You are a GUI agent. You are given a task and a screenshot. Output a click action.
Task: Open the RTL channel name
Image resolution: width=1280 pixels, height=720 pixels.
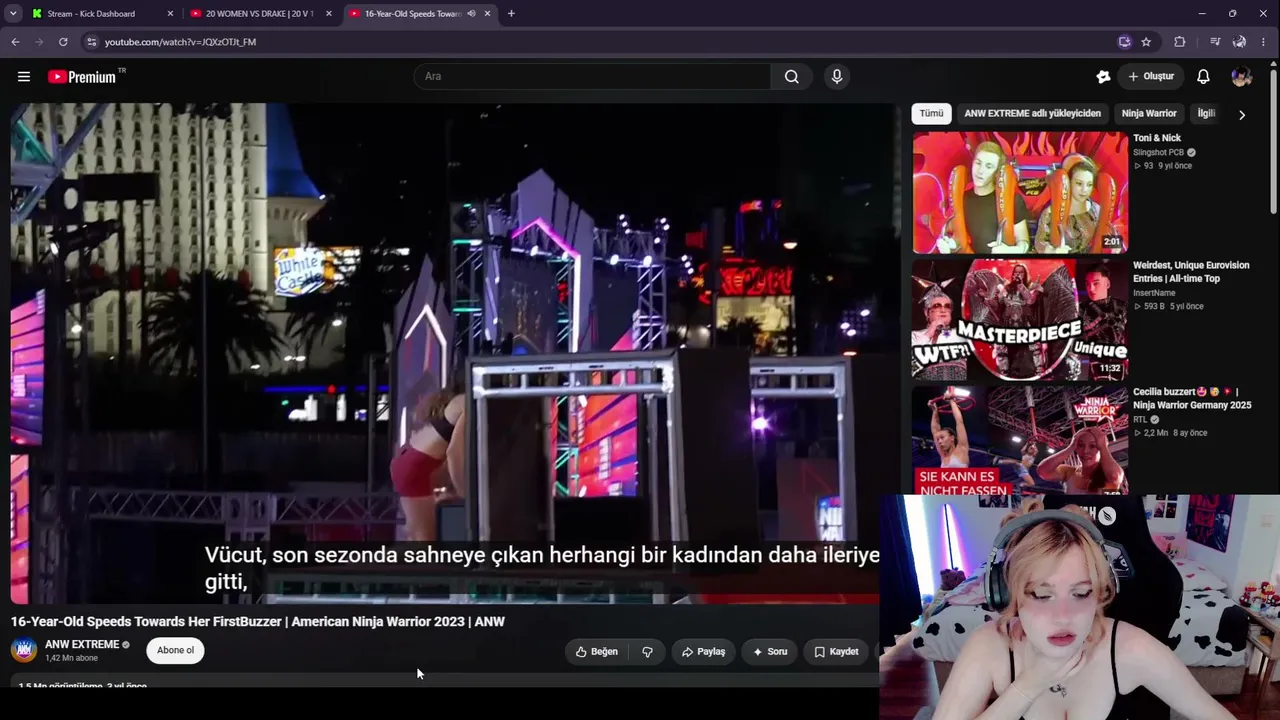[1140, 420]
